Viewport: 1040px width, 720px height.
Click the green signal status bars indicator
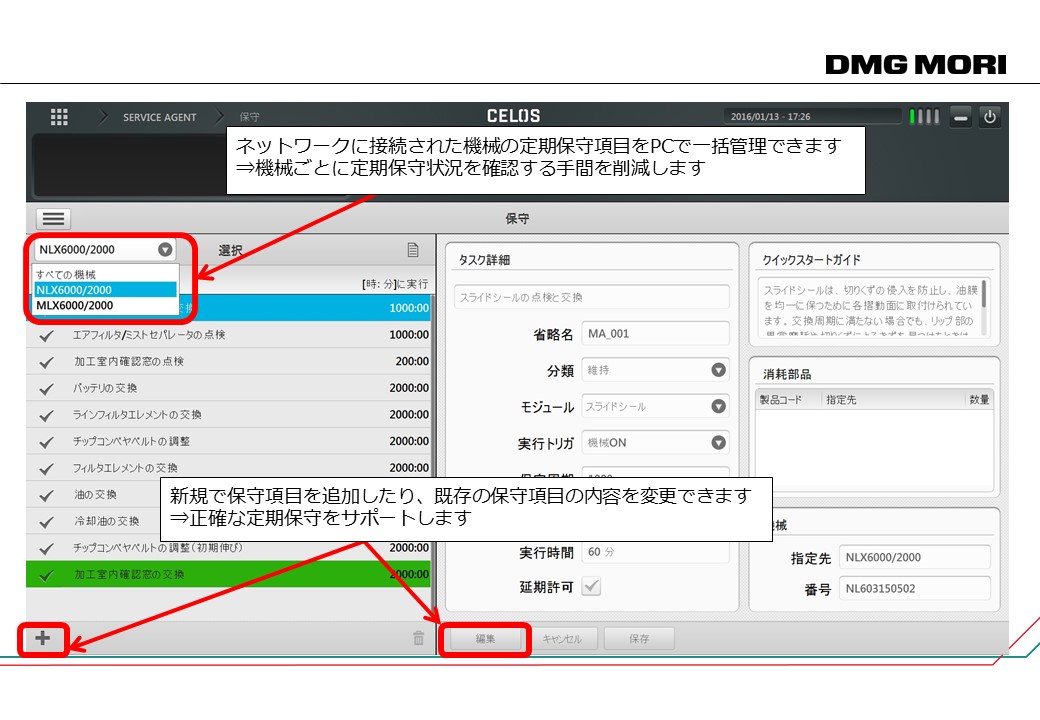tap(924, 117)
